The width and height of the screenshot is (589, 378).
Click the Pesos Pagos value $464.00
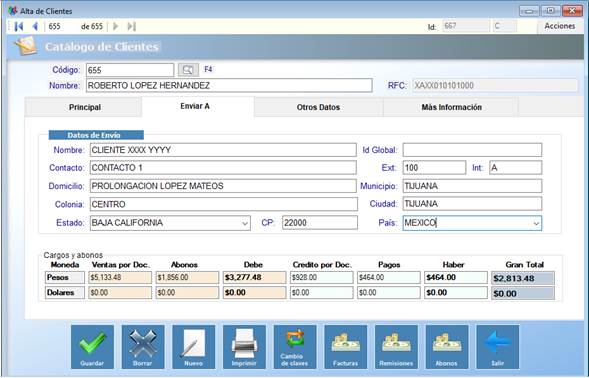click(389, 278)
